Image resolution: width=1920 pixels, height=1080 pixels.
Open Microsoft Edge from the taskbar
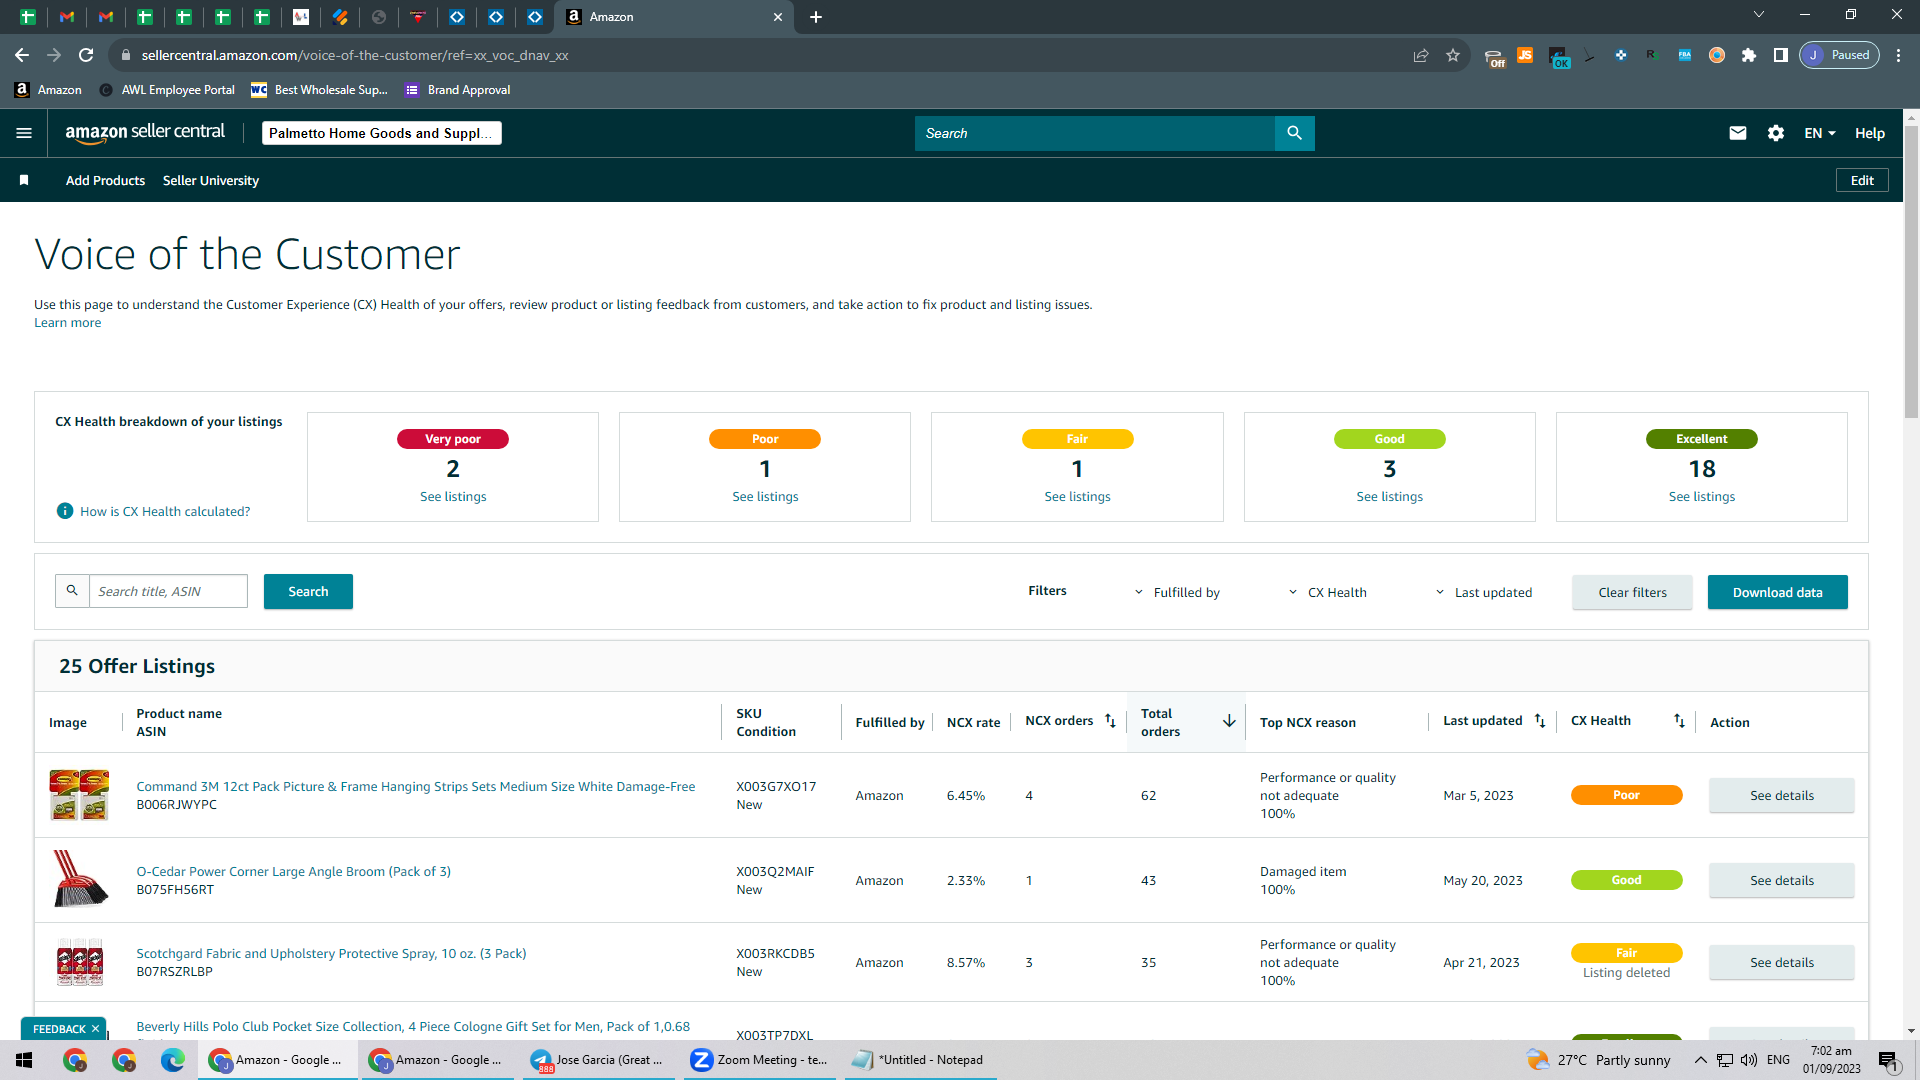pos(173,1060)
